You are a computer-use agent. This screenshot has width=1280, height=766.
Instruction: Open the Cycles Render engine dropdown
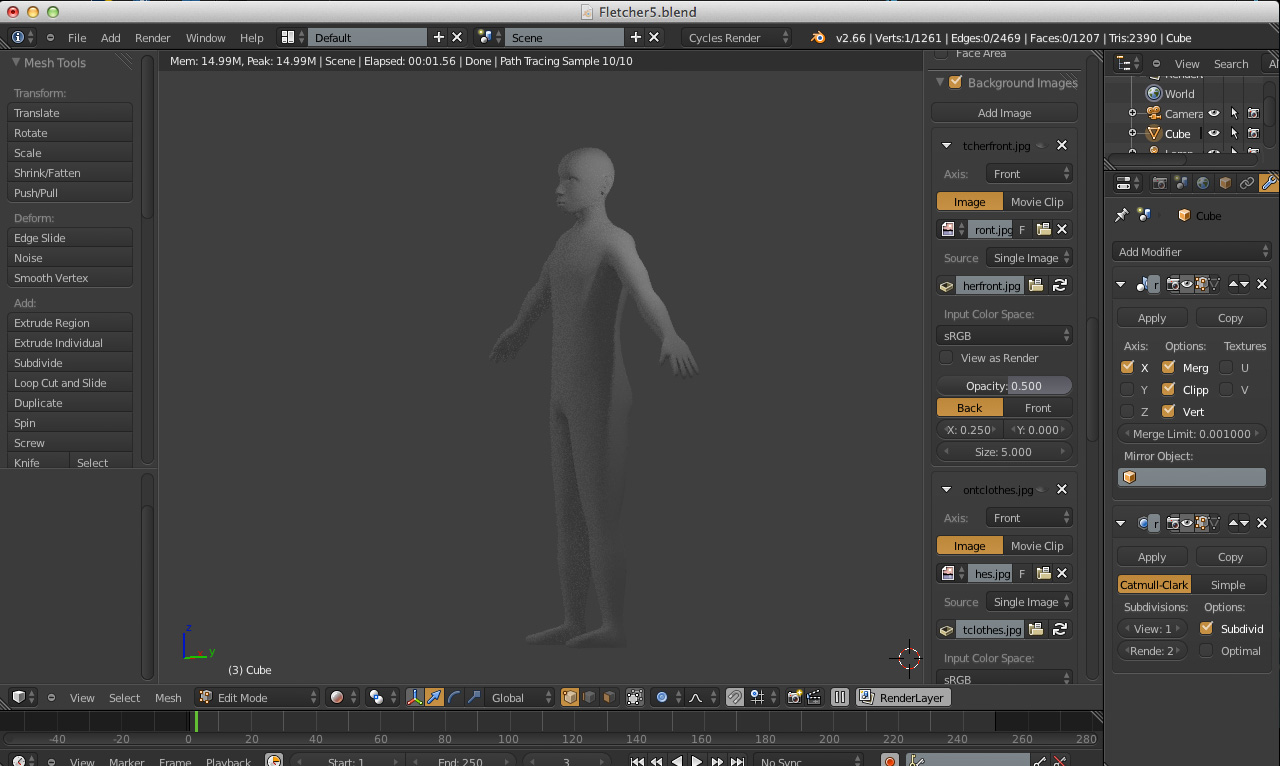pos(737,37)
